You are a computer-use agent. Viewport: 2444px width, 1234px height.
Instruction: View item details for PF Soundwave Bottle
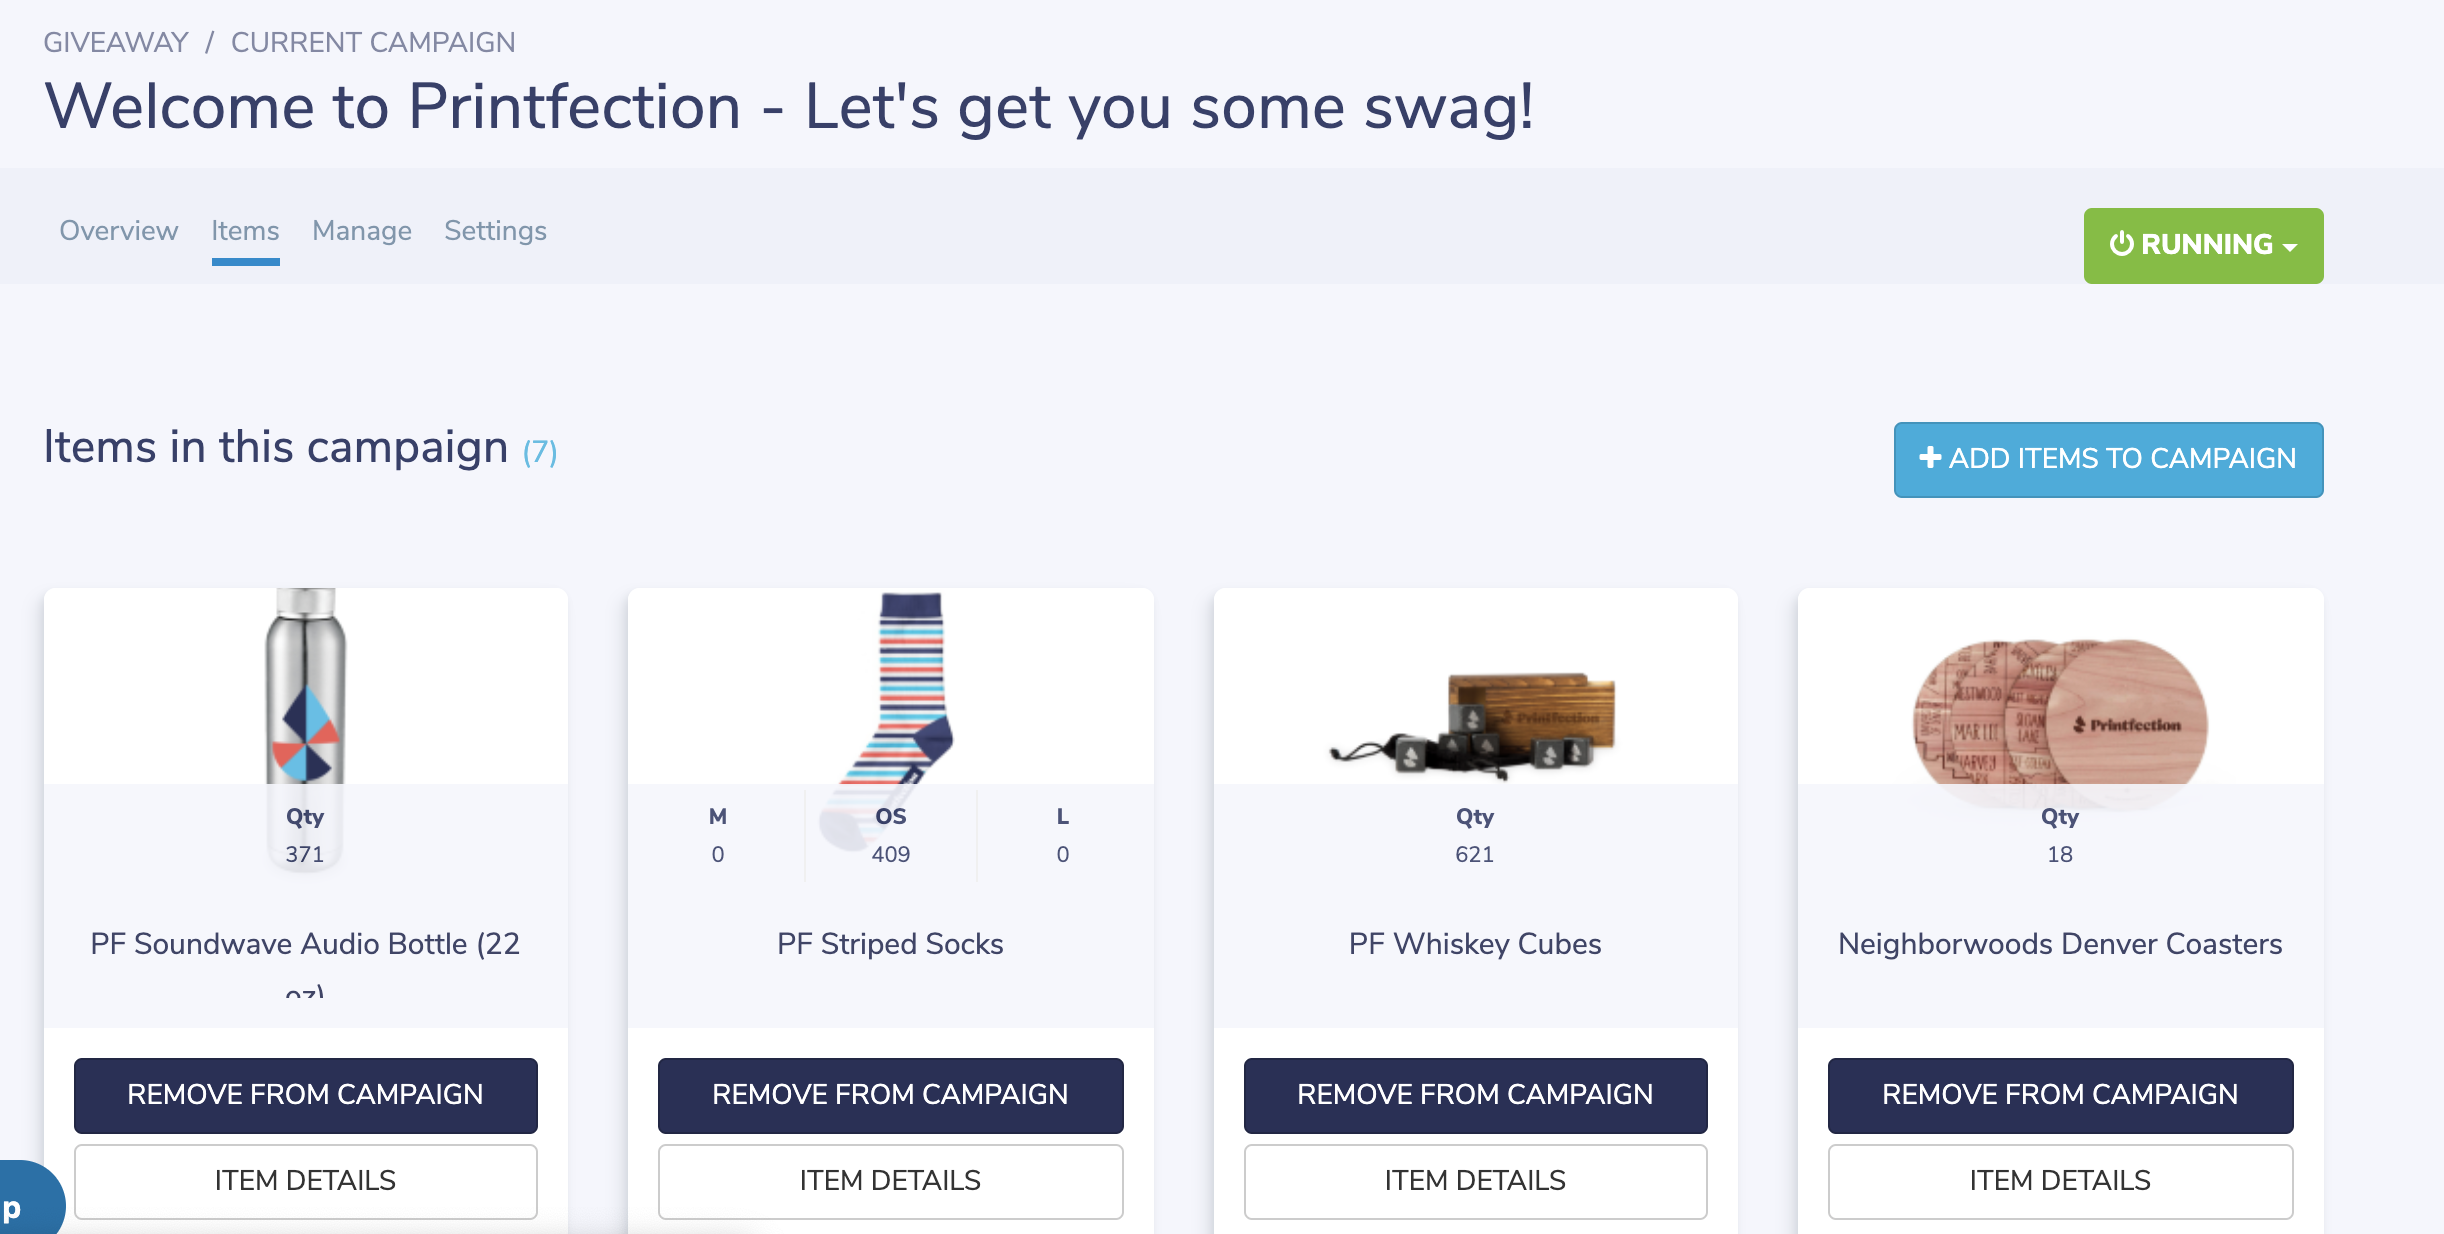point(305,1181)
